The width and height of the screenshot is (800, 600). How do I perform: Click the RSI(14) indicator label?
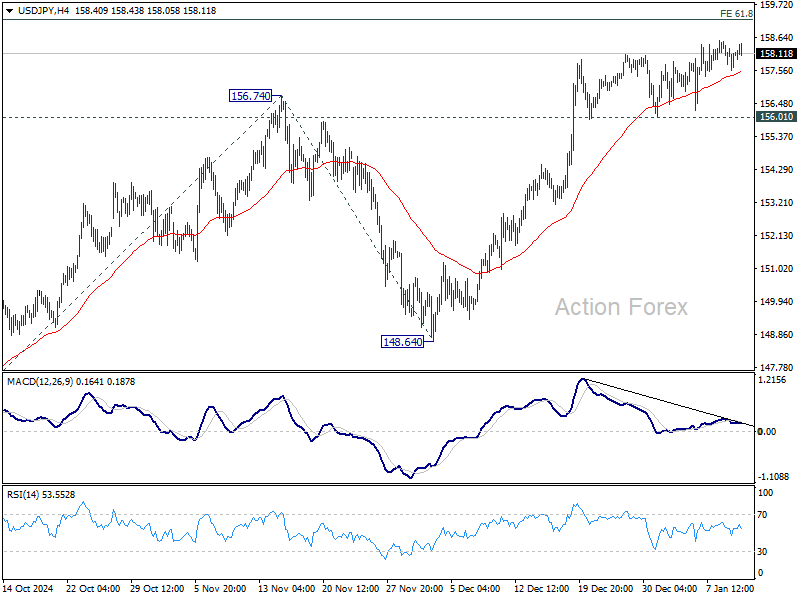(22, 494)
